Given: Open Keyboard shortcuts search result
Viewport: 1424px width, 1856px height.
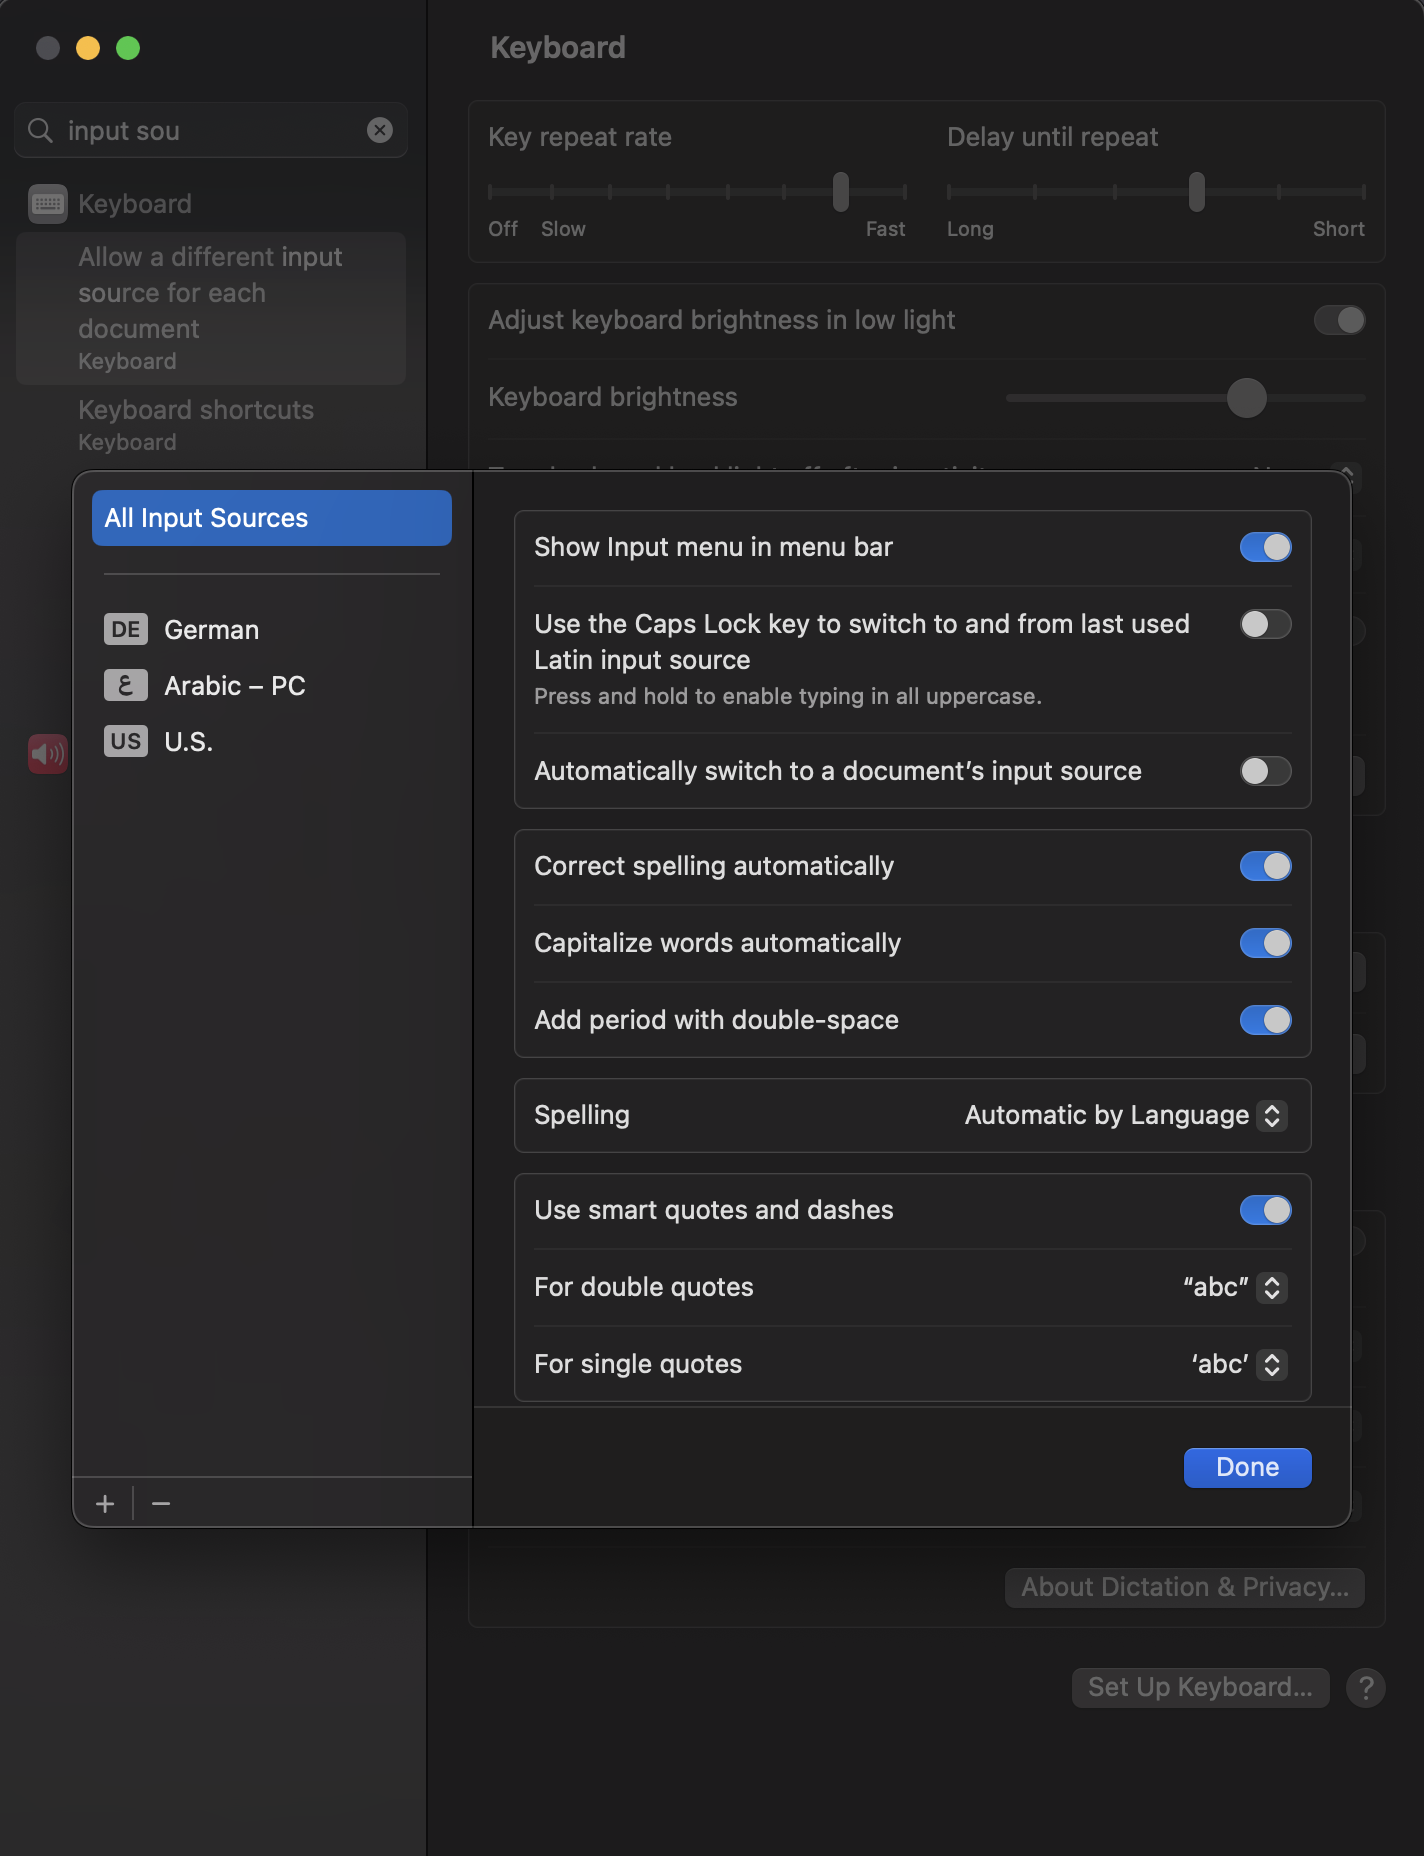Looking at the screenshot, I should pos(211,425).
